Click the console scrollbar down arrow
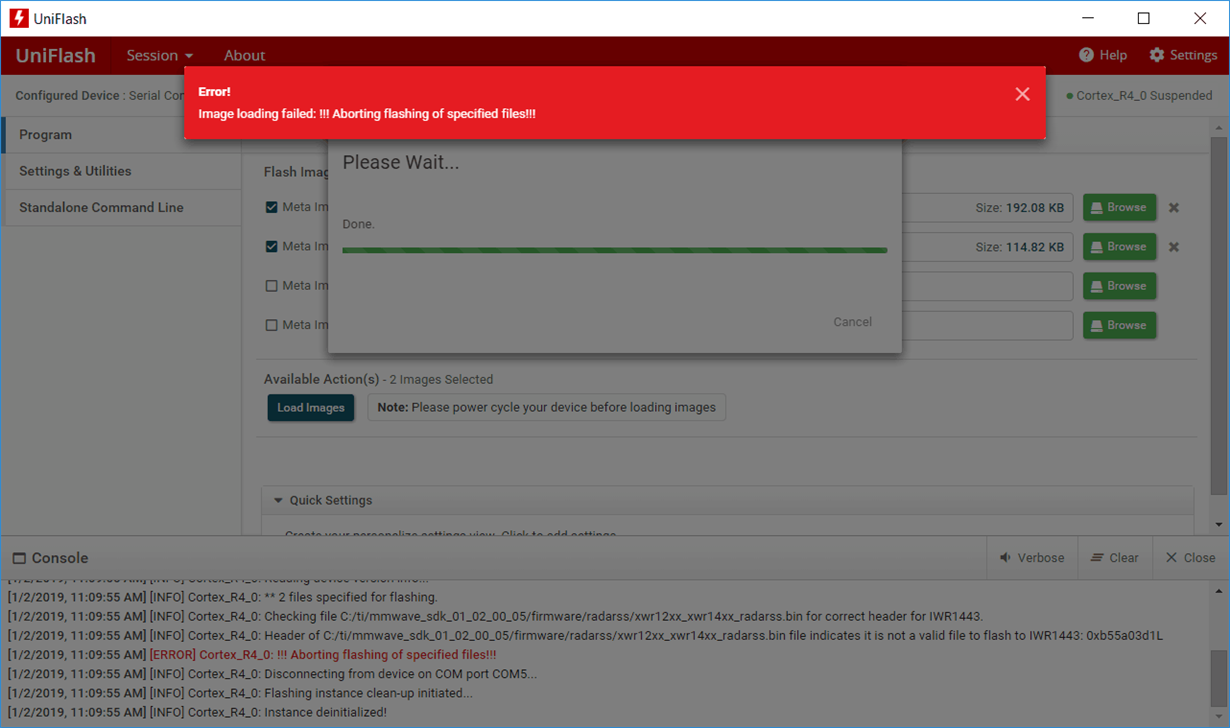 1218,717
